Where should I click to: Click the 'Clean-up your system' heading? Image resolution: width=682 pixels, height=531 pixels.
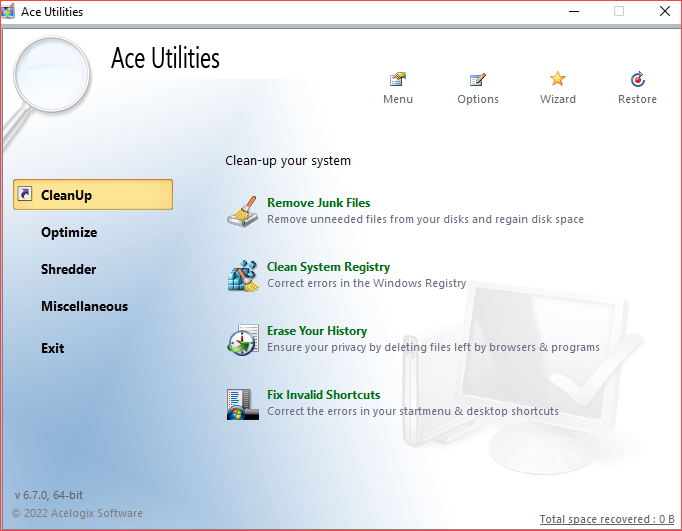[288, 160]
